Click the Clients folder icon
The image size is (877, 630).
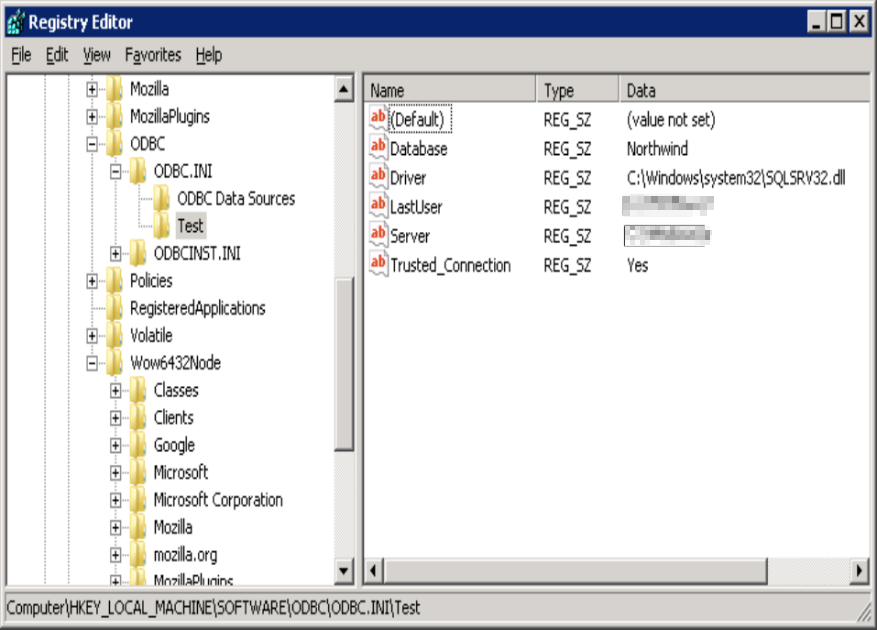pyautogui.click(x=139, y=418)
